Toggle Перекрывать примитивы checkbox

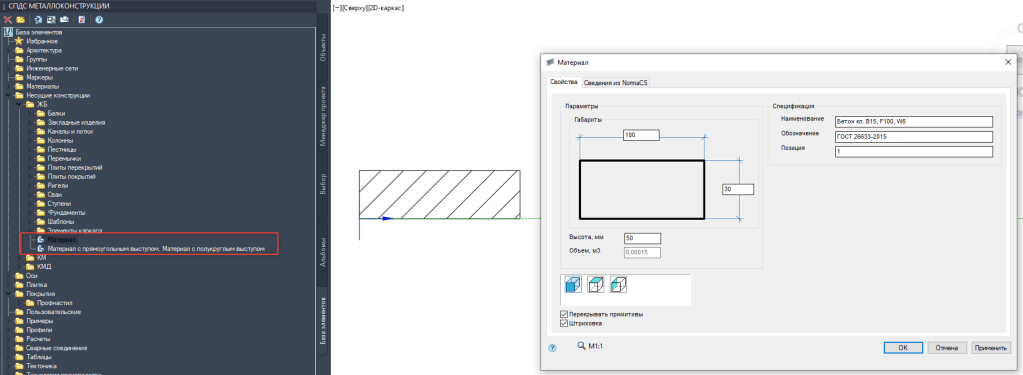tap(564, 314)
